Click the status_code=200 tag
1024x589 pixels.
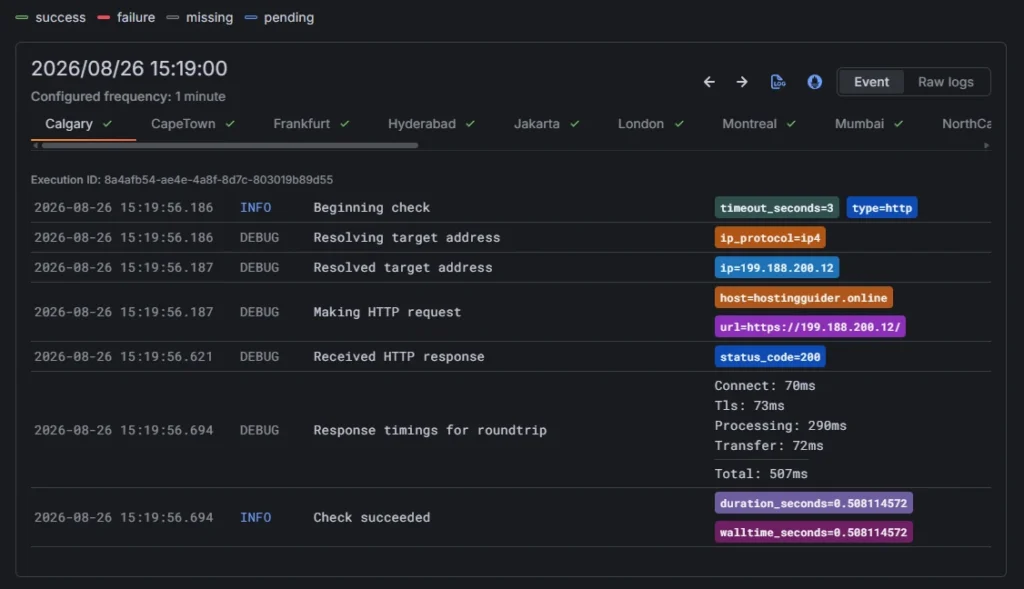(x=770, y=357)
